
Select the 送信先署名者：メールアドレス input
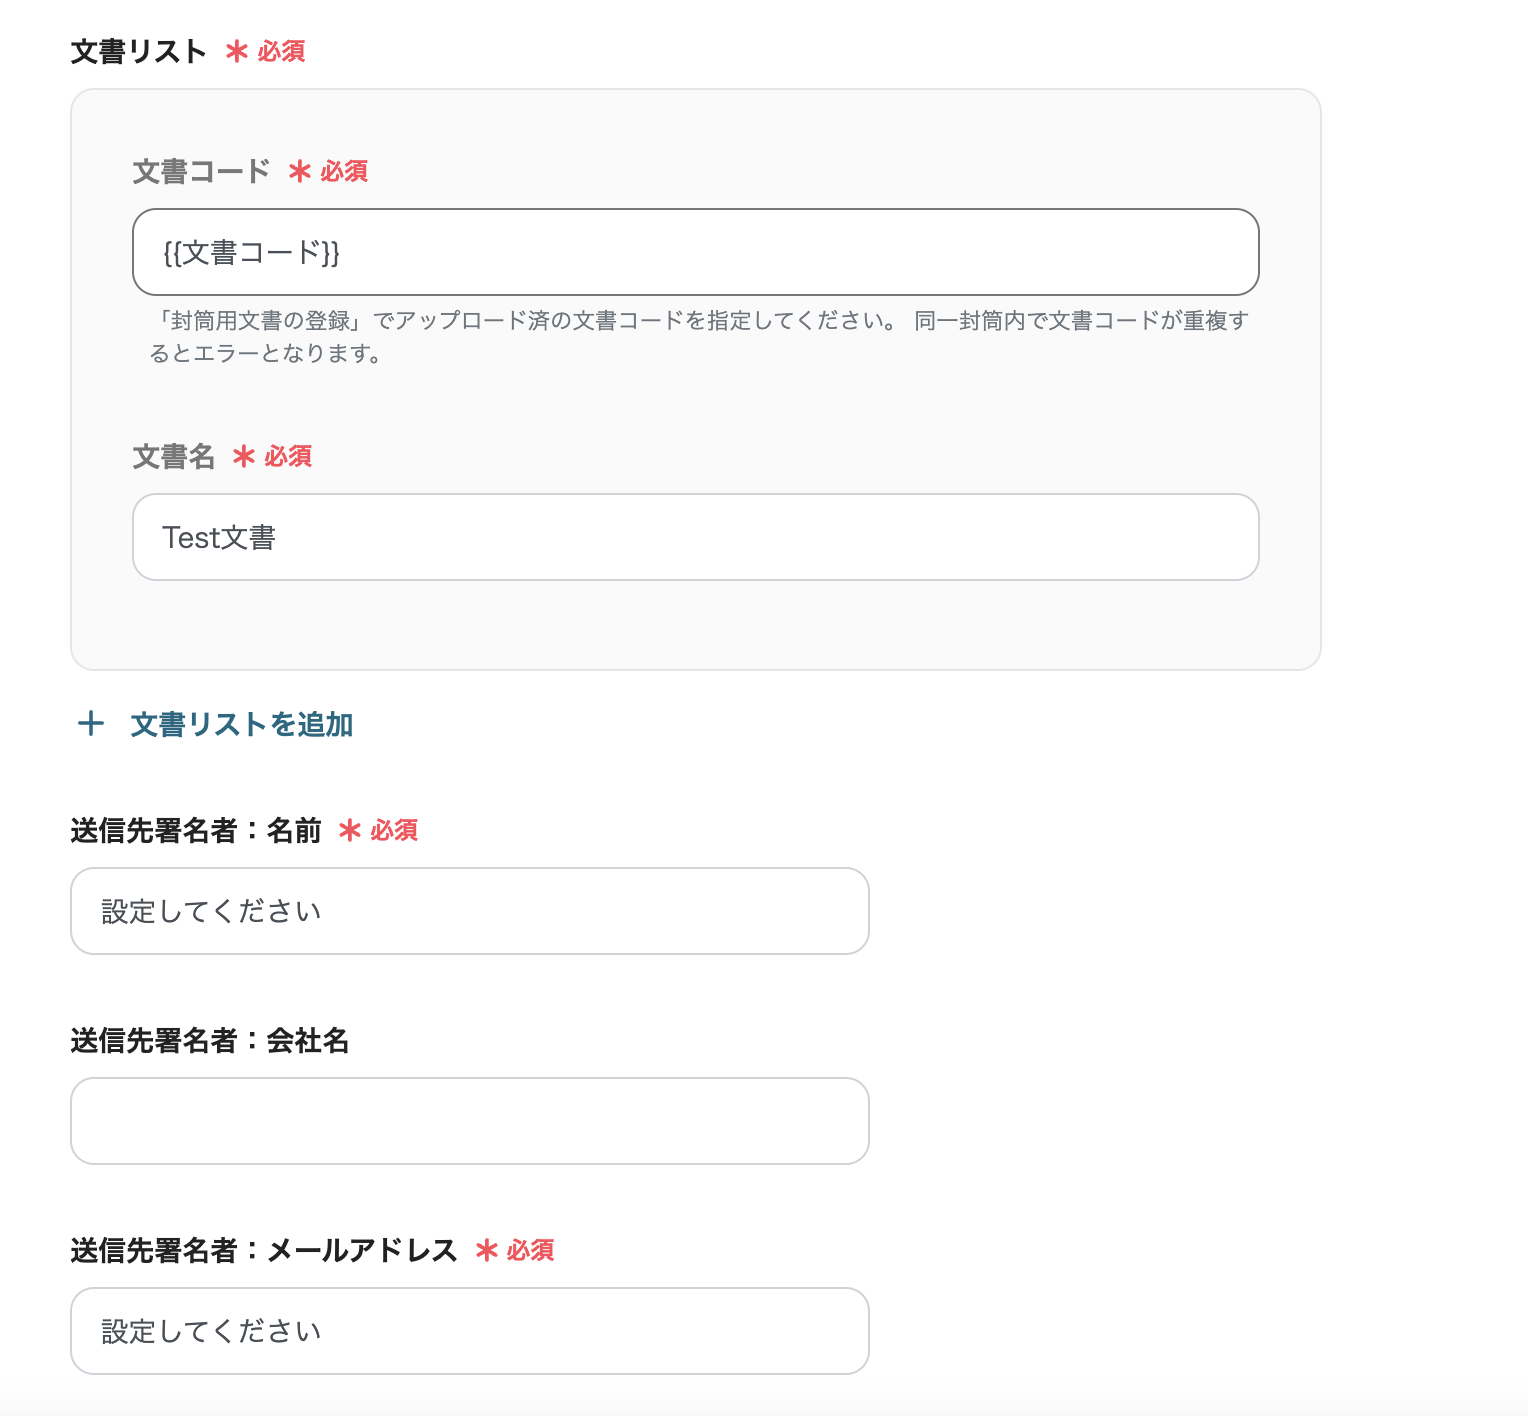click(469, 1331)
